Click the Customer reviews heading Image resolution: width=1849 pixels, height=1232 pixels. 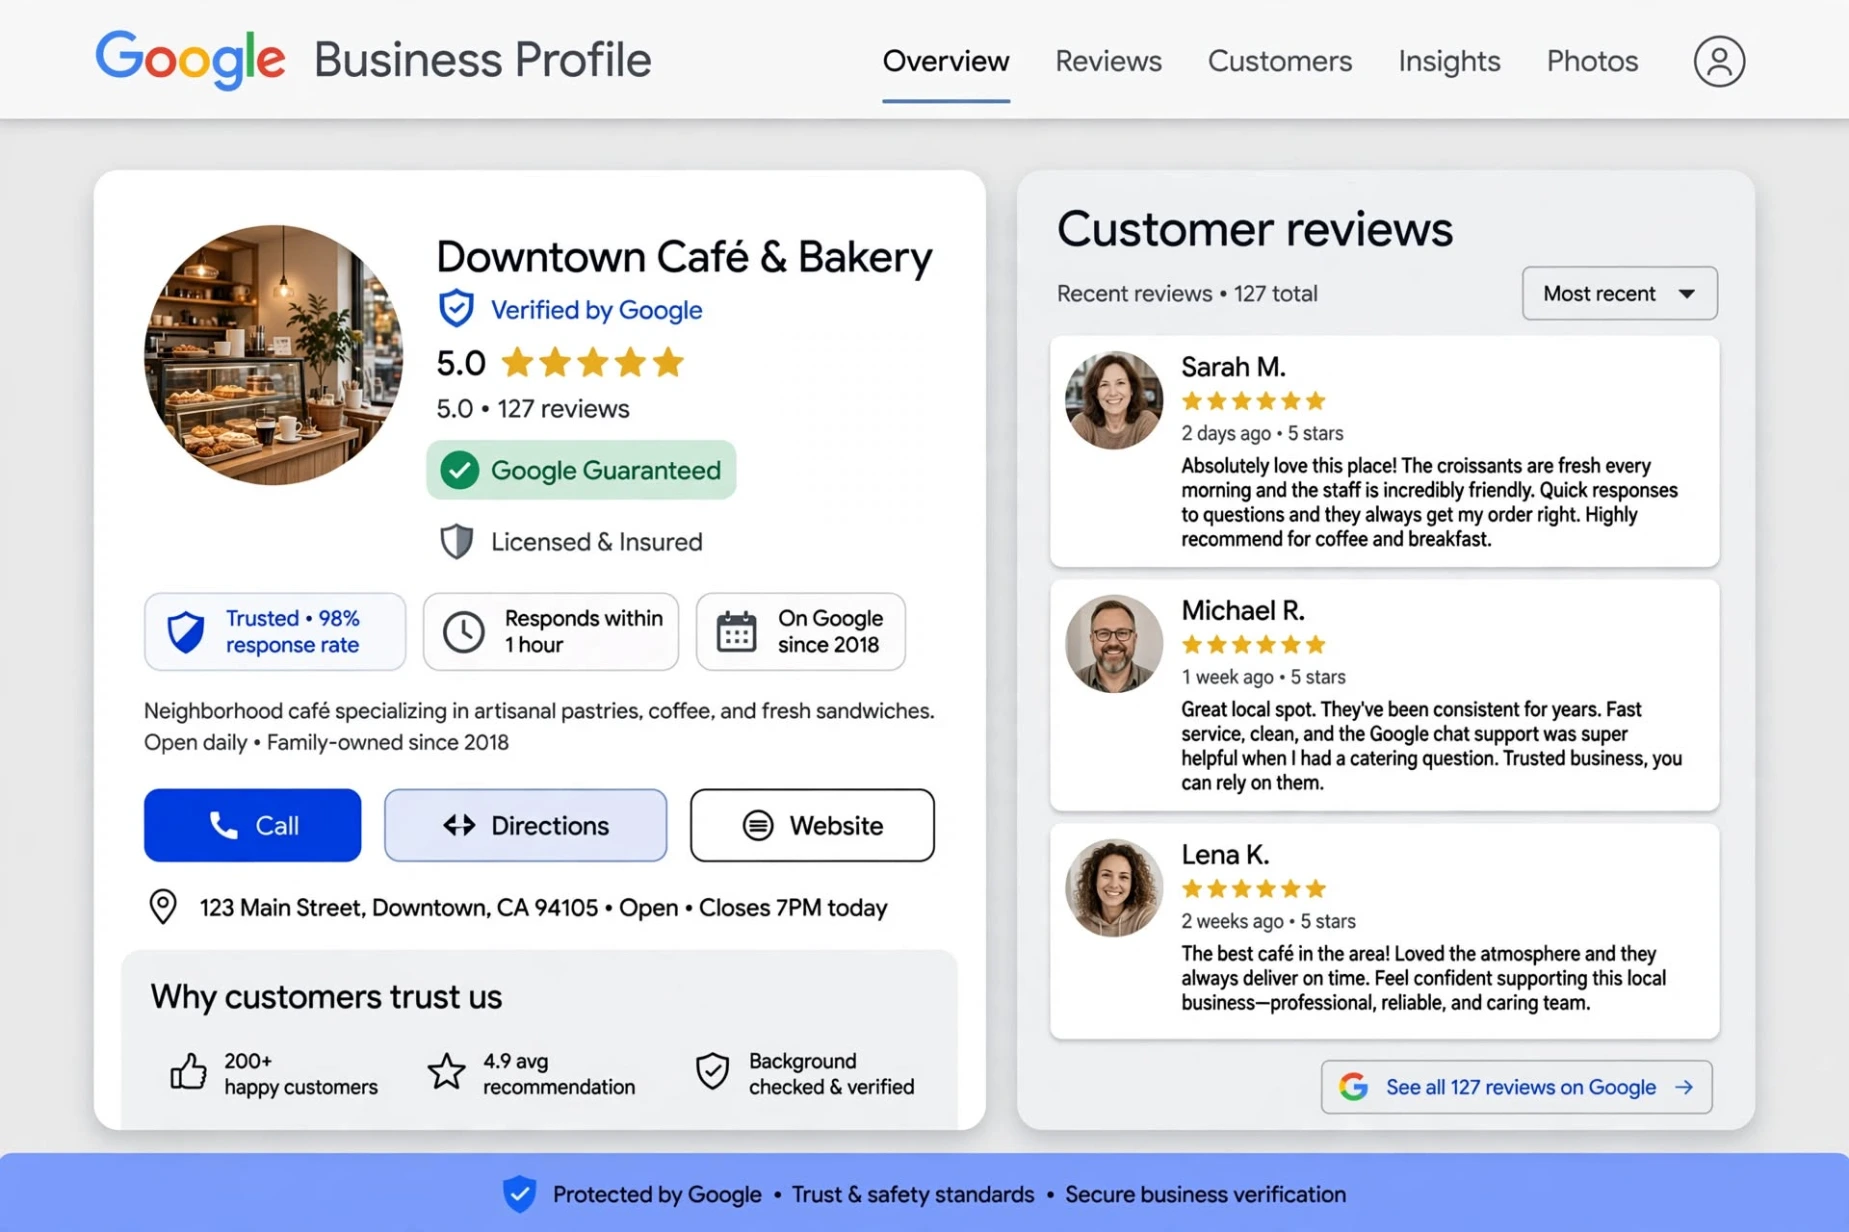point(1254,229)
